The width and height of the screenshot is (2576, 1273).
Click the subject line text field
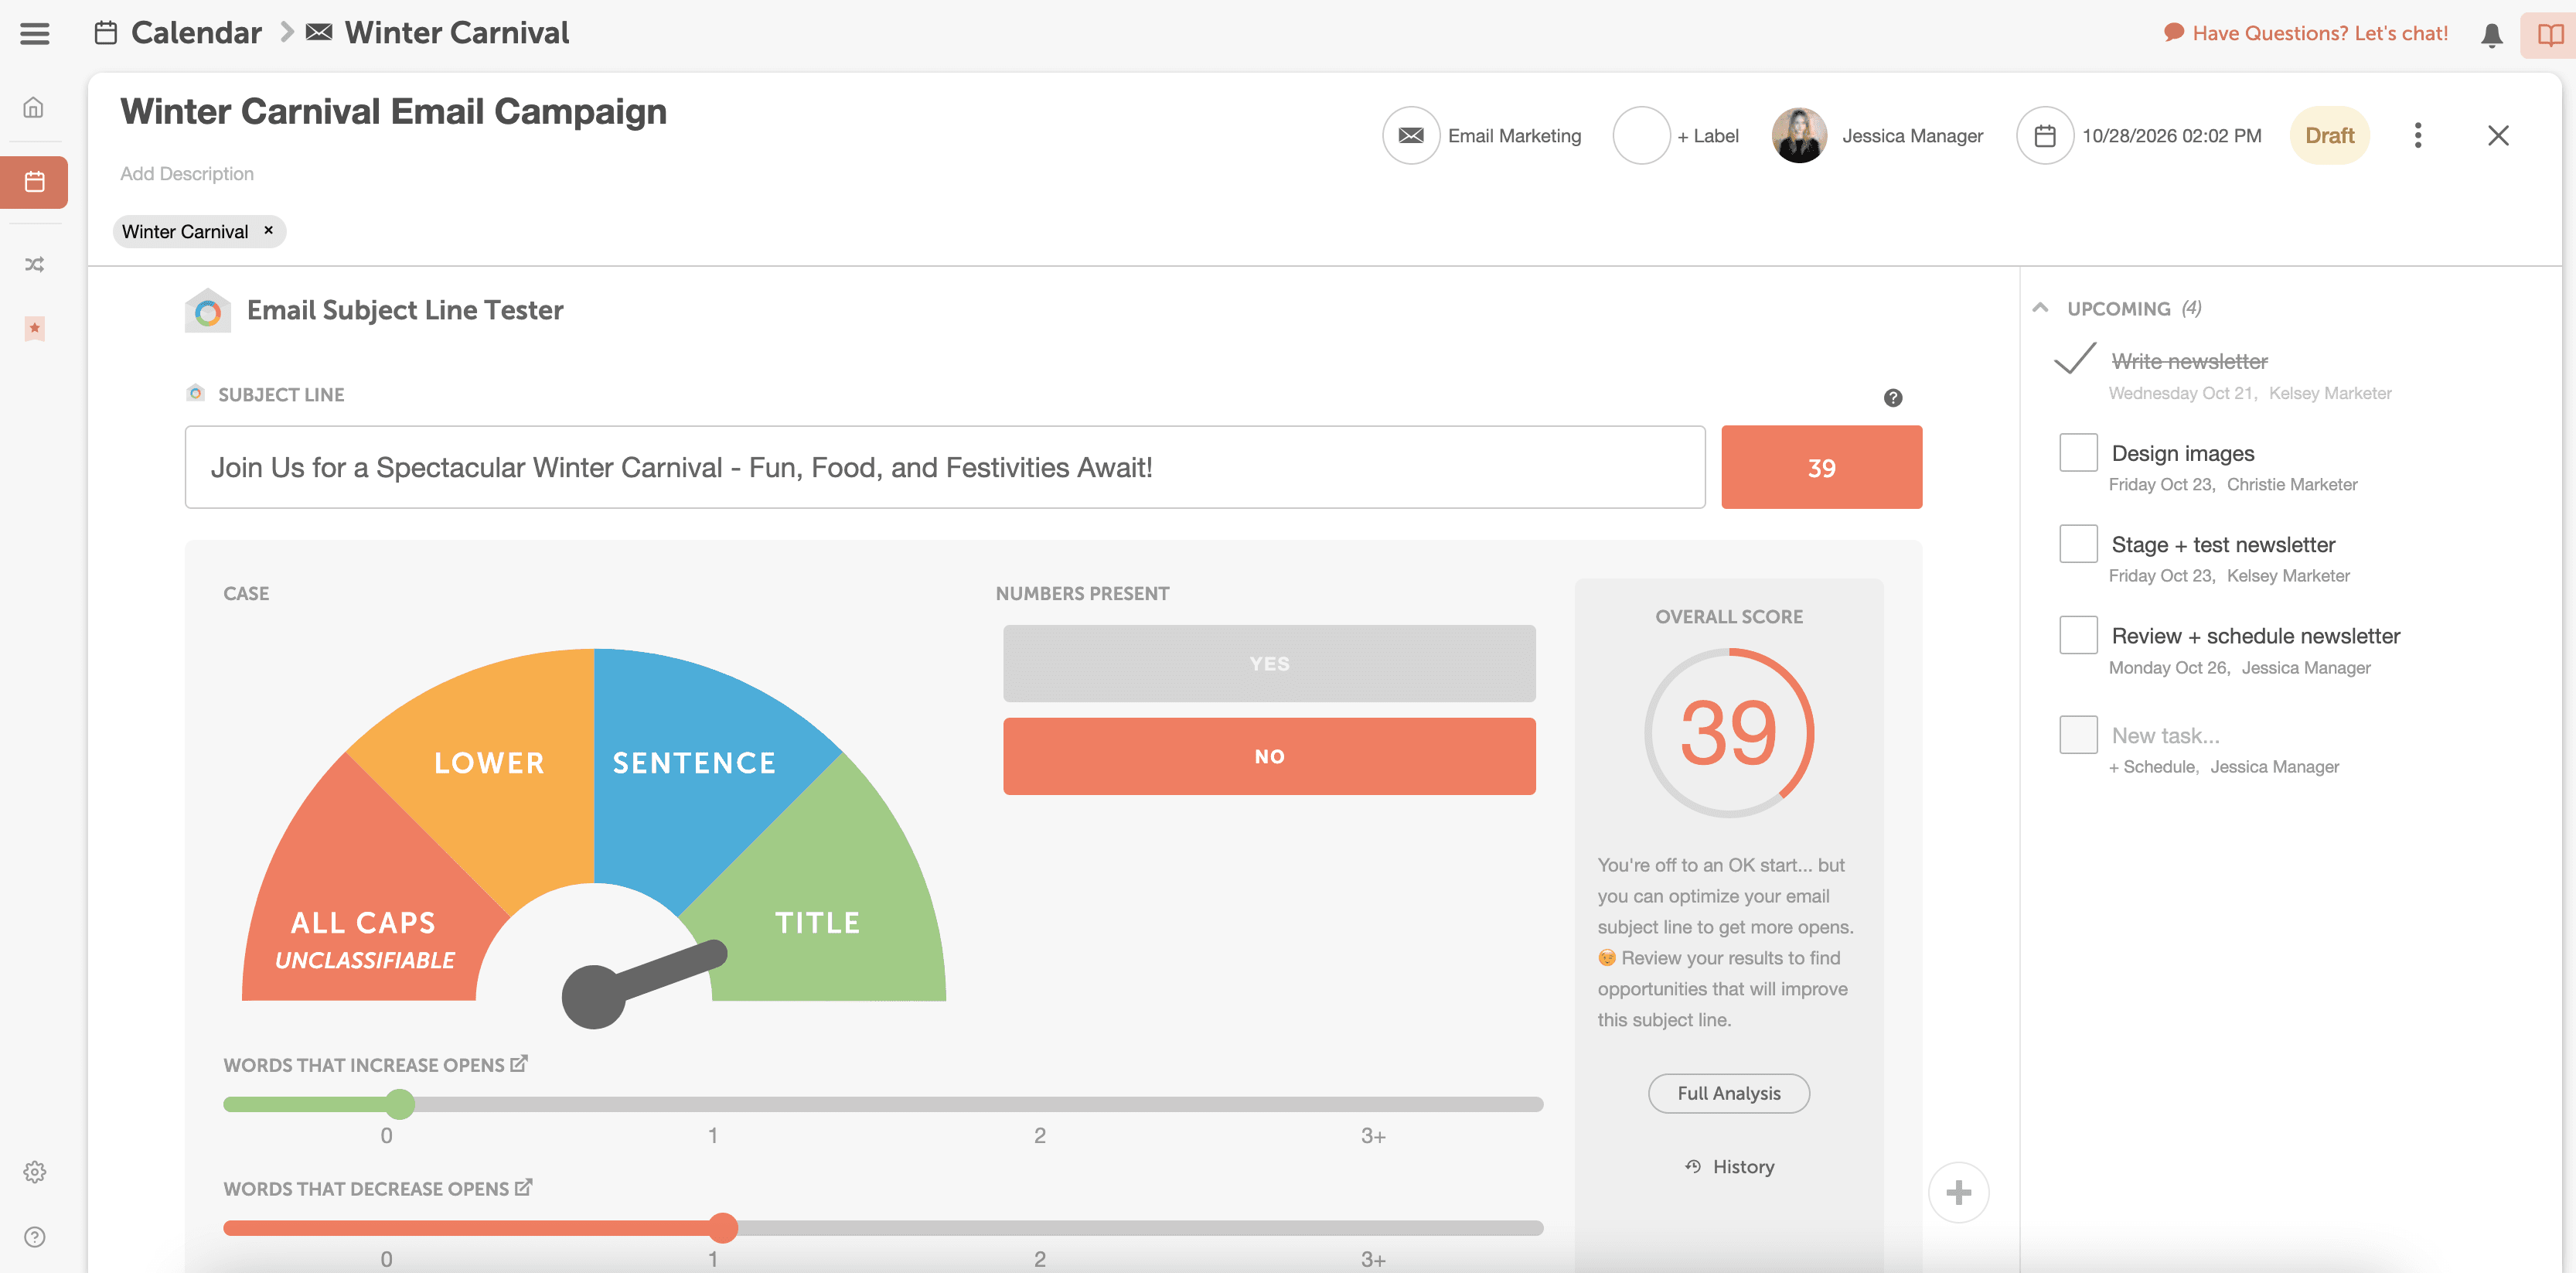(x=944, y=467)
